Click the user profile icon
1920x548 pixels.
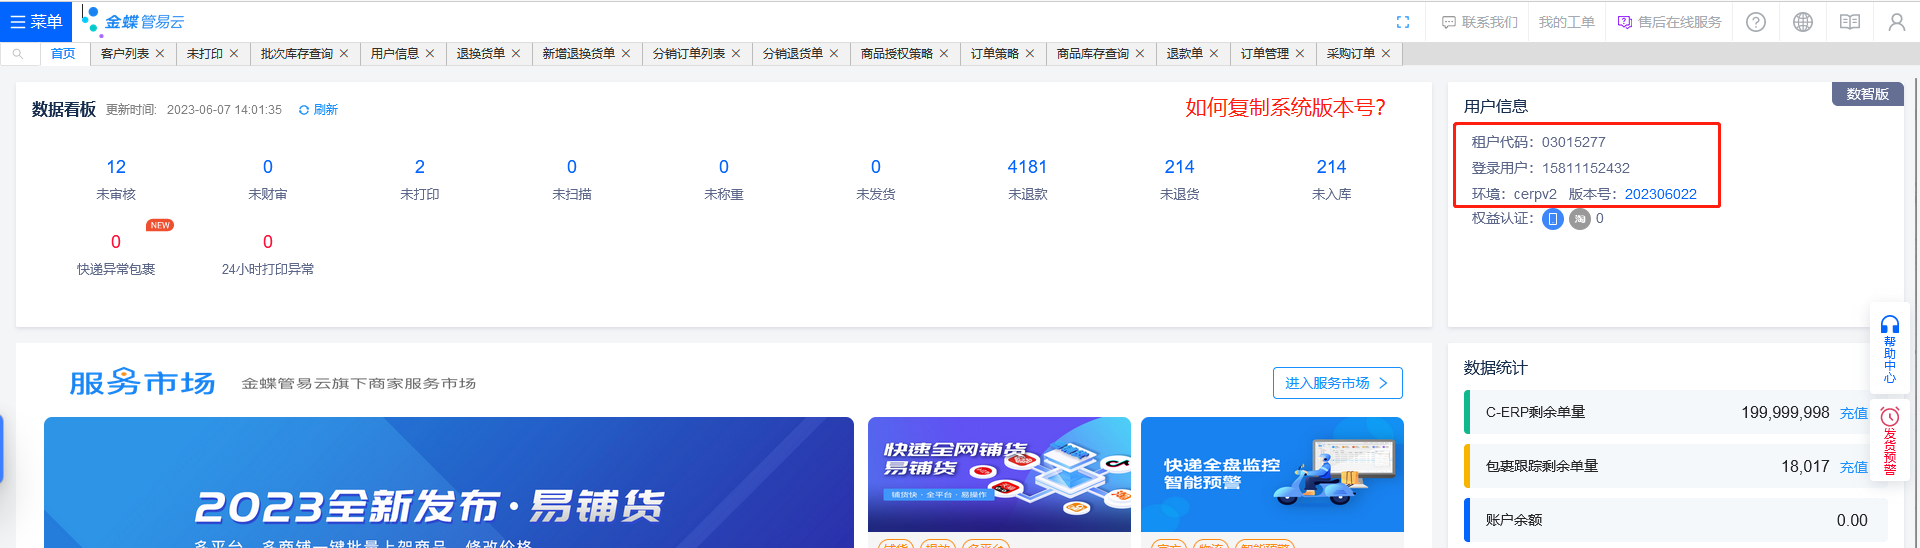pyautogui.click(x=1896, y=22)
